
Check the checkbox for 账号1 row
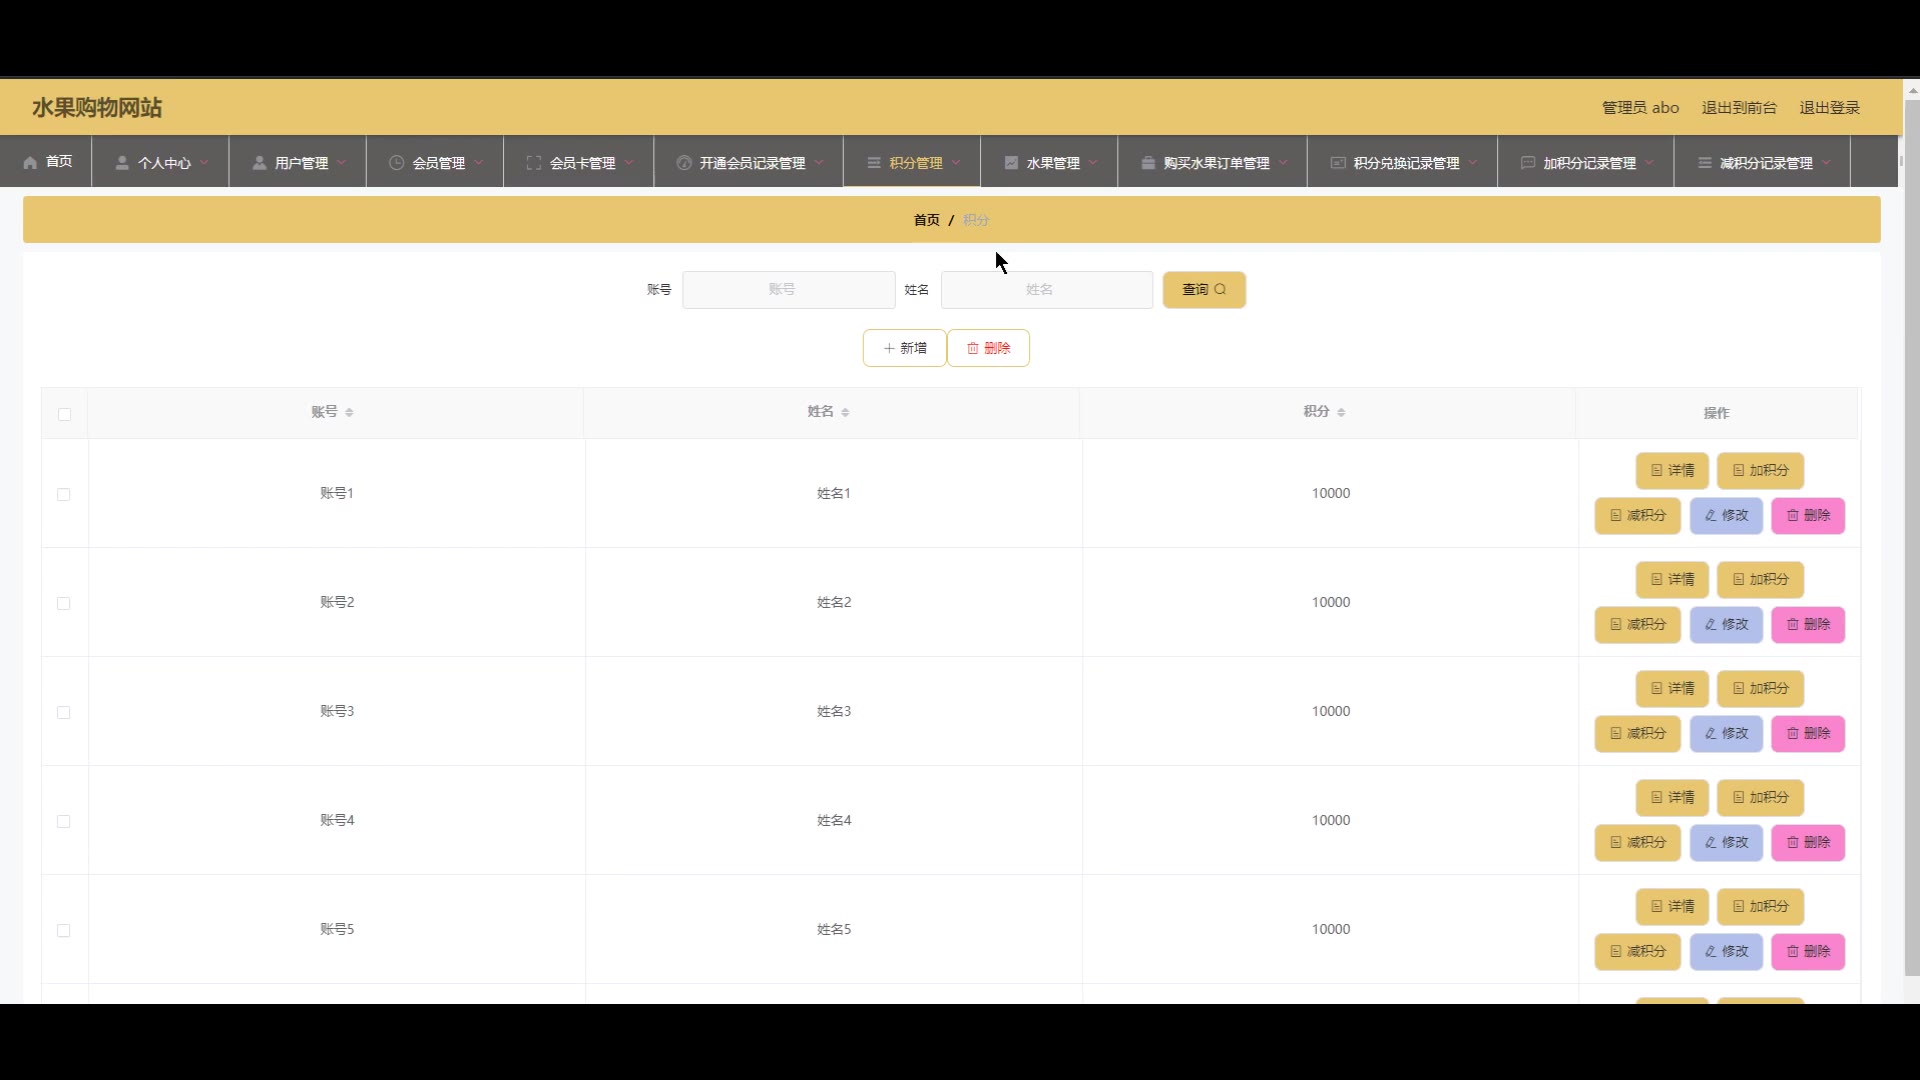(x=64, y=494)
